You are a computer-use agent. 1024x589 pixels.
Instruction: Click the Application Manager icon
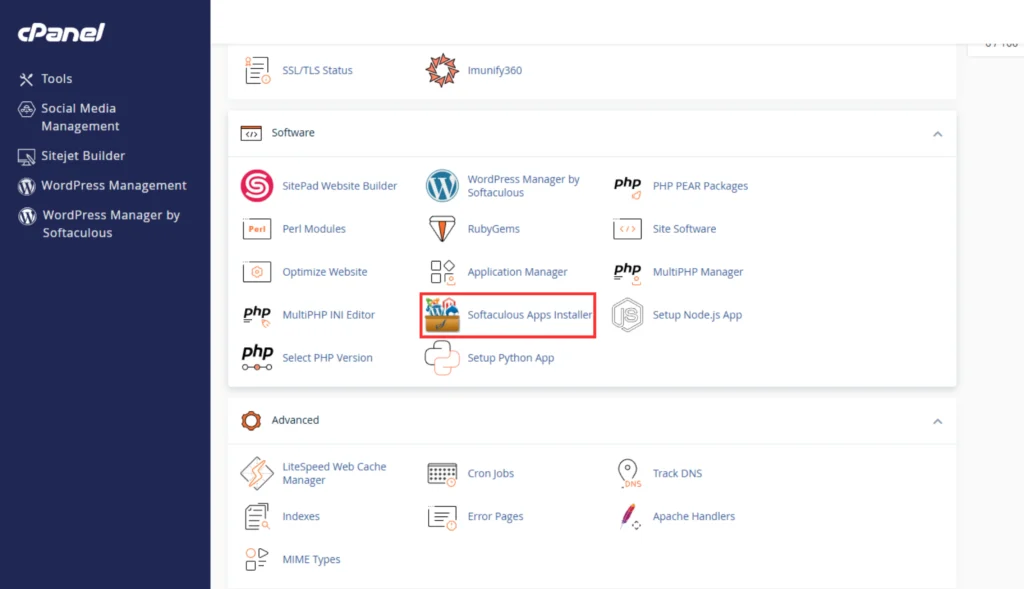[441, 272]
